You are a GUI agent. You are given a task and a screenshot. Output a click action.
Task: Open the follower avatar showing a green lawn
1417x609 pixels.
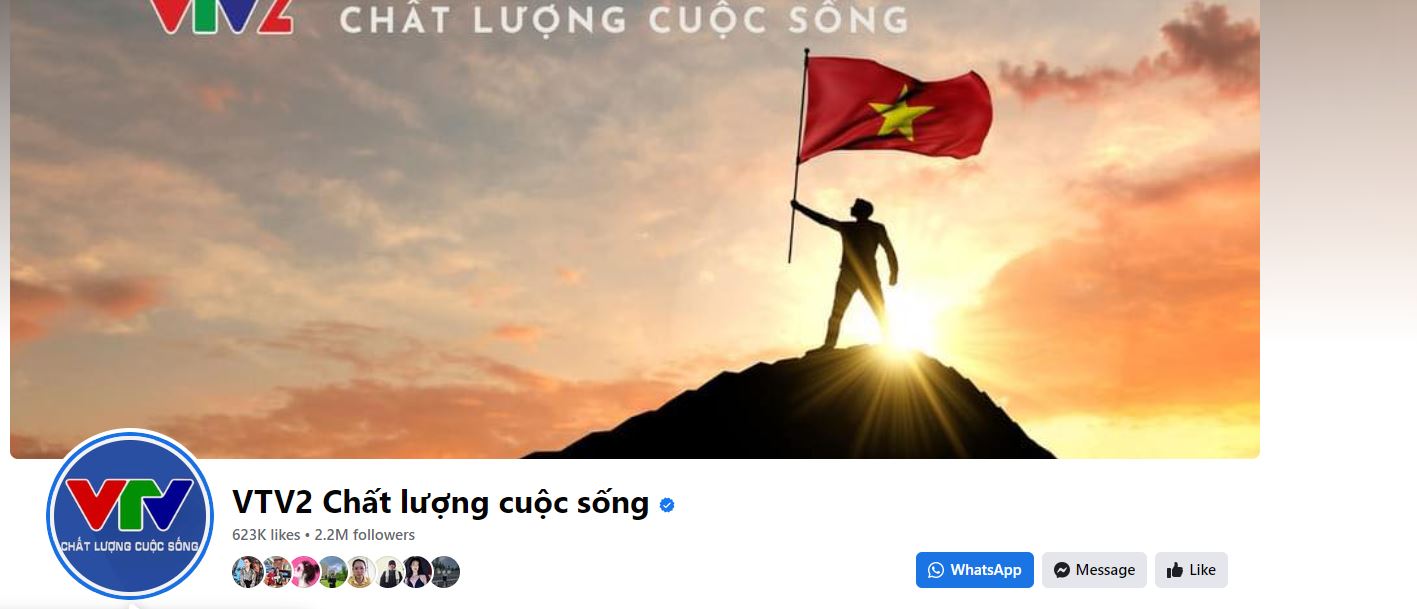click(332, 572)
